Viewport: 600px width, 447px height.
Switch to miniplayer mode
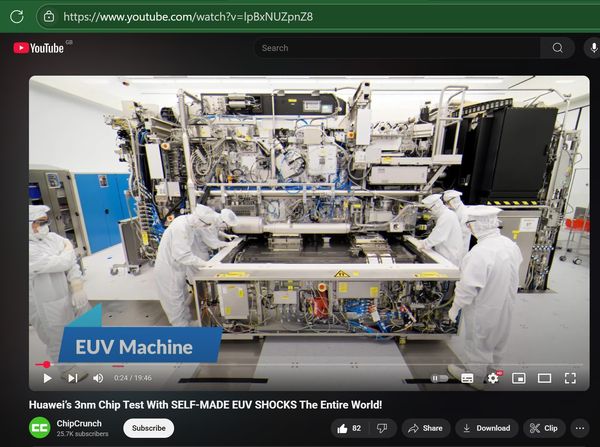518,378
